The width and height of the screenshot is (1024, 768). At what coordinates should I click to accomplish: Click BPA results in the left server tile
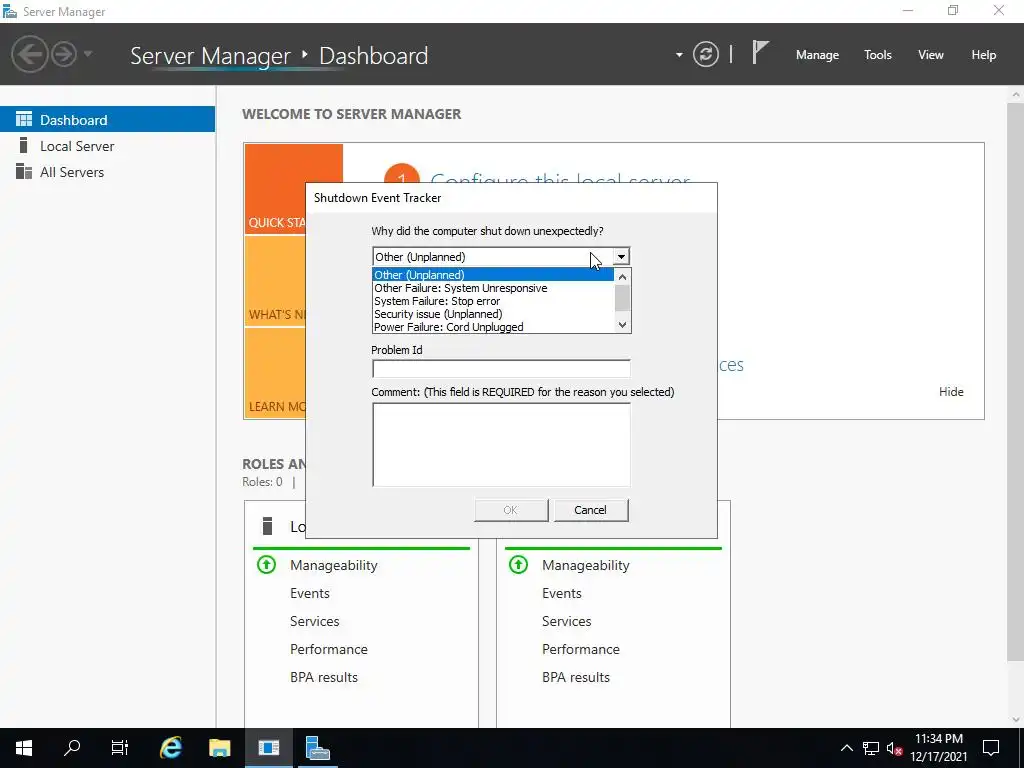tap(324, 677)
